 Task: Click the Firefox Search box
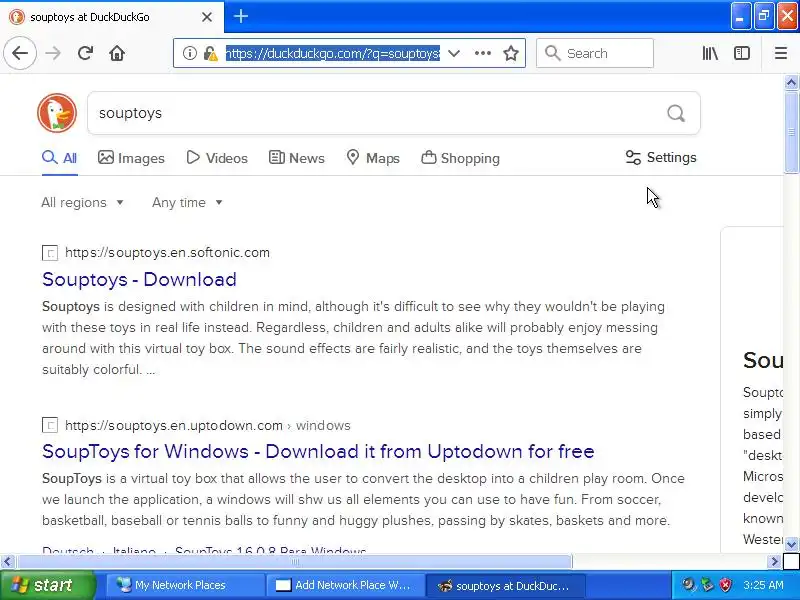tap(595, 53)
